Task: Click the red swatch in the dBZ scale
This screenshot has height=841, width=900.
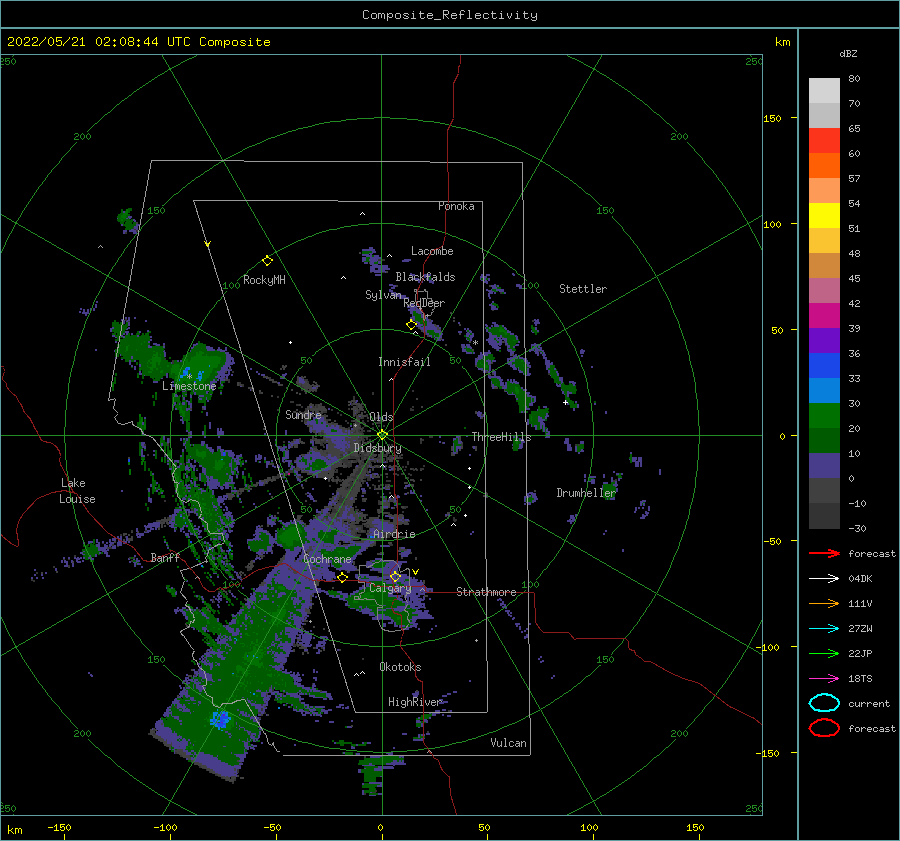Action: click(824, 141)
